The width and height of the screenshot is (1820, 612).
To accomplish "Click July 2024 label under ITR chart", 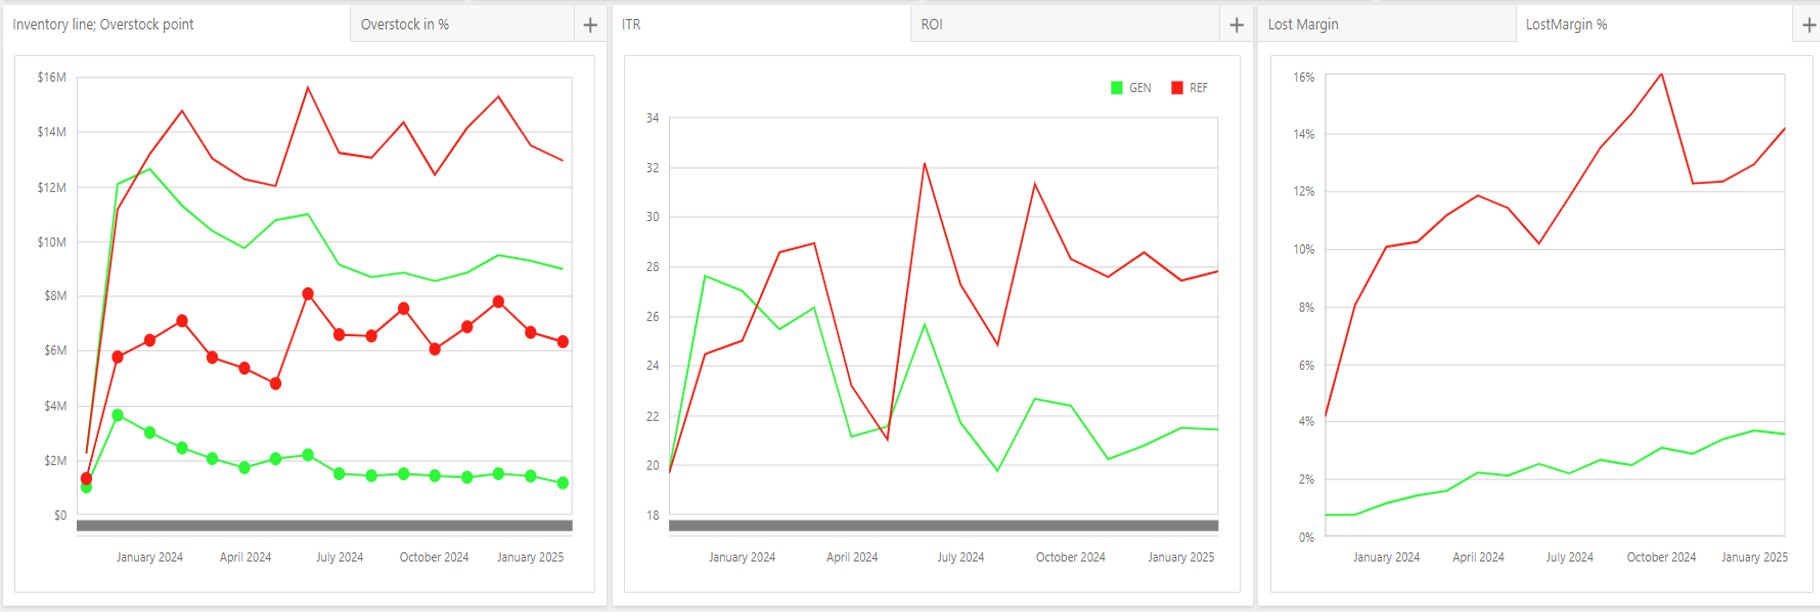I will pyautogui.click(x=960, y=557).
